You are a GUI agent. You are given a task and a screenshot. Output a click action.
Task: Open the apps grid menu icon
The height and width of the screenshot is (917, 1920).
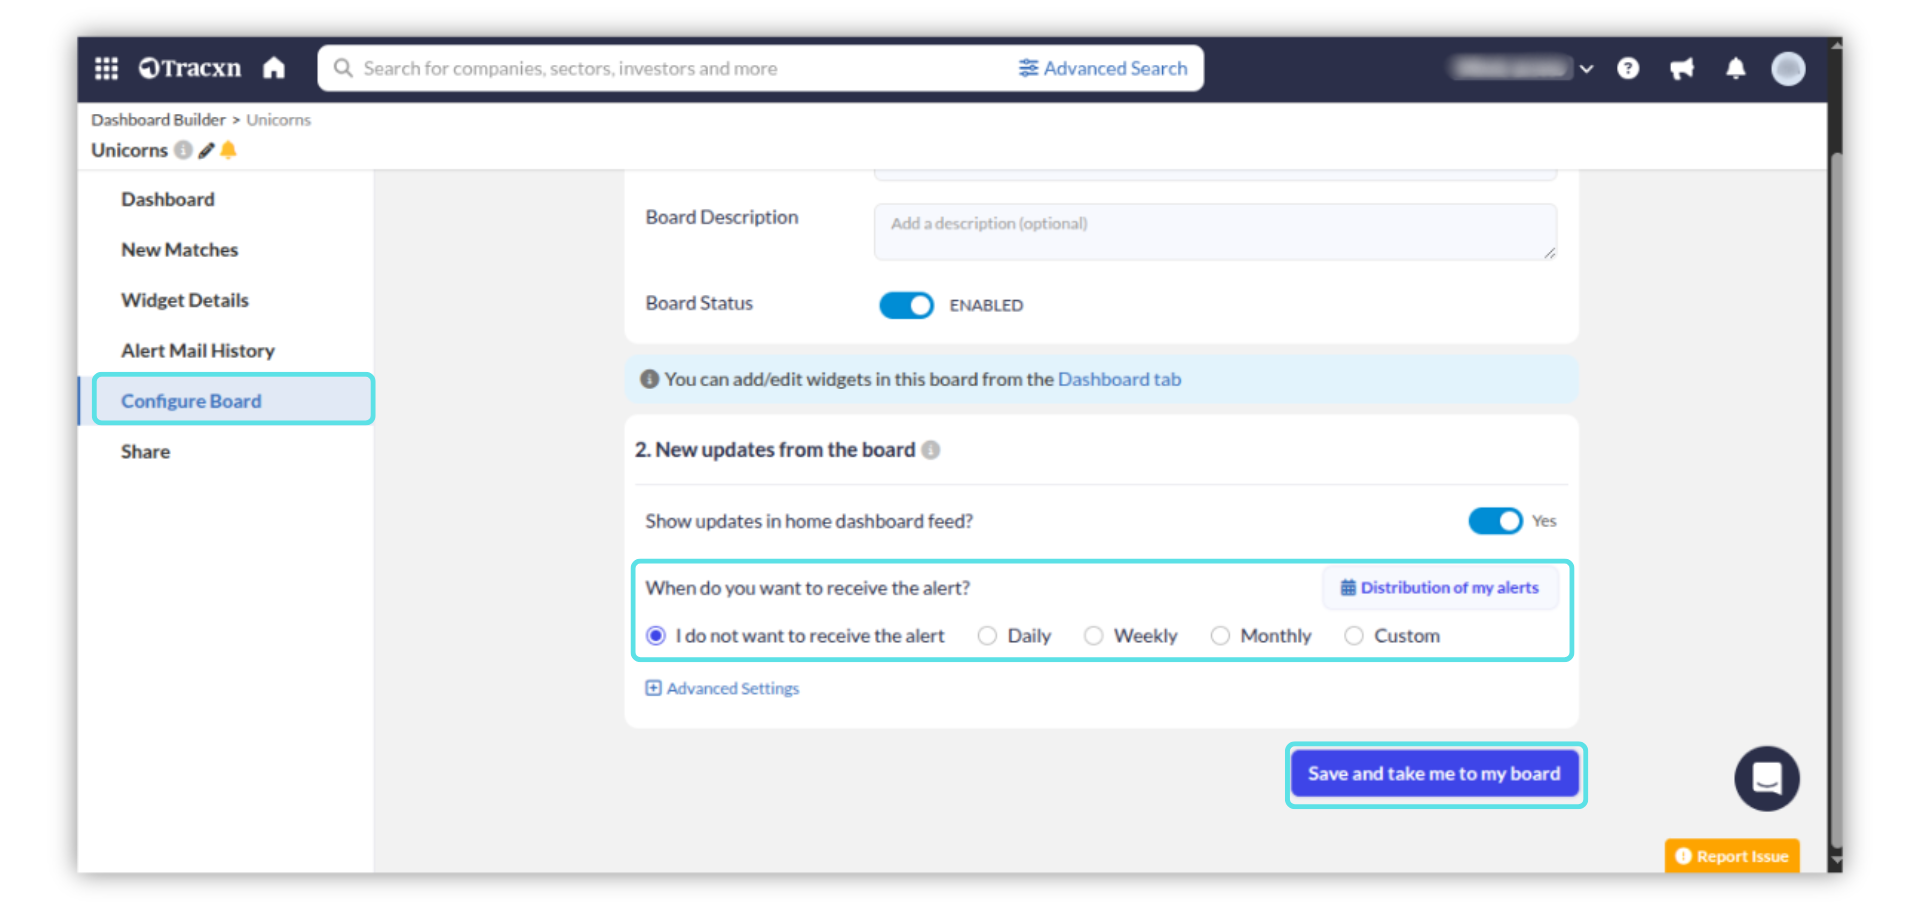[x=106, y=68]
